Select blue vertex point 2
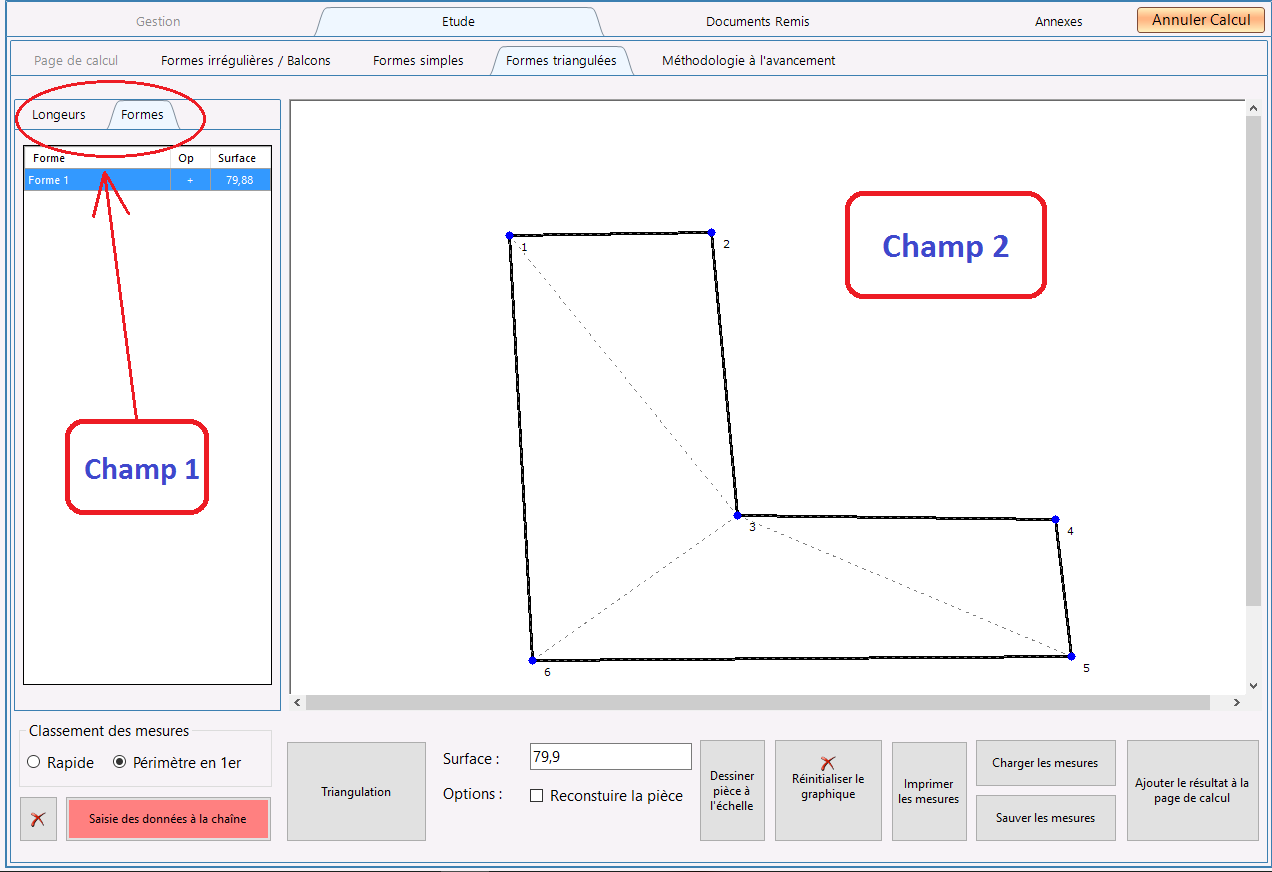The image size is (1272, 872). 711,232
